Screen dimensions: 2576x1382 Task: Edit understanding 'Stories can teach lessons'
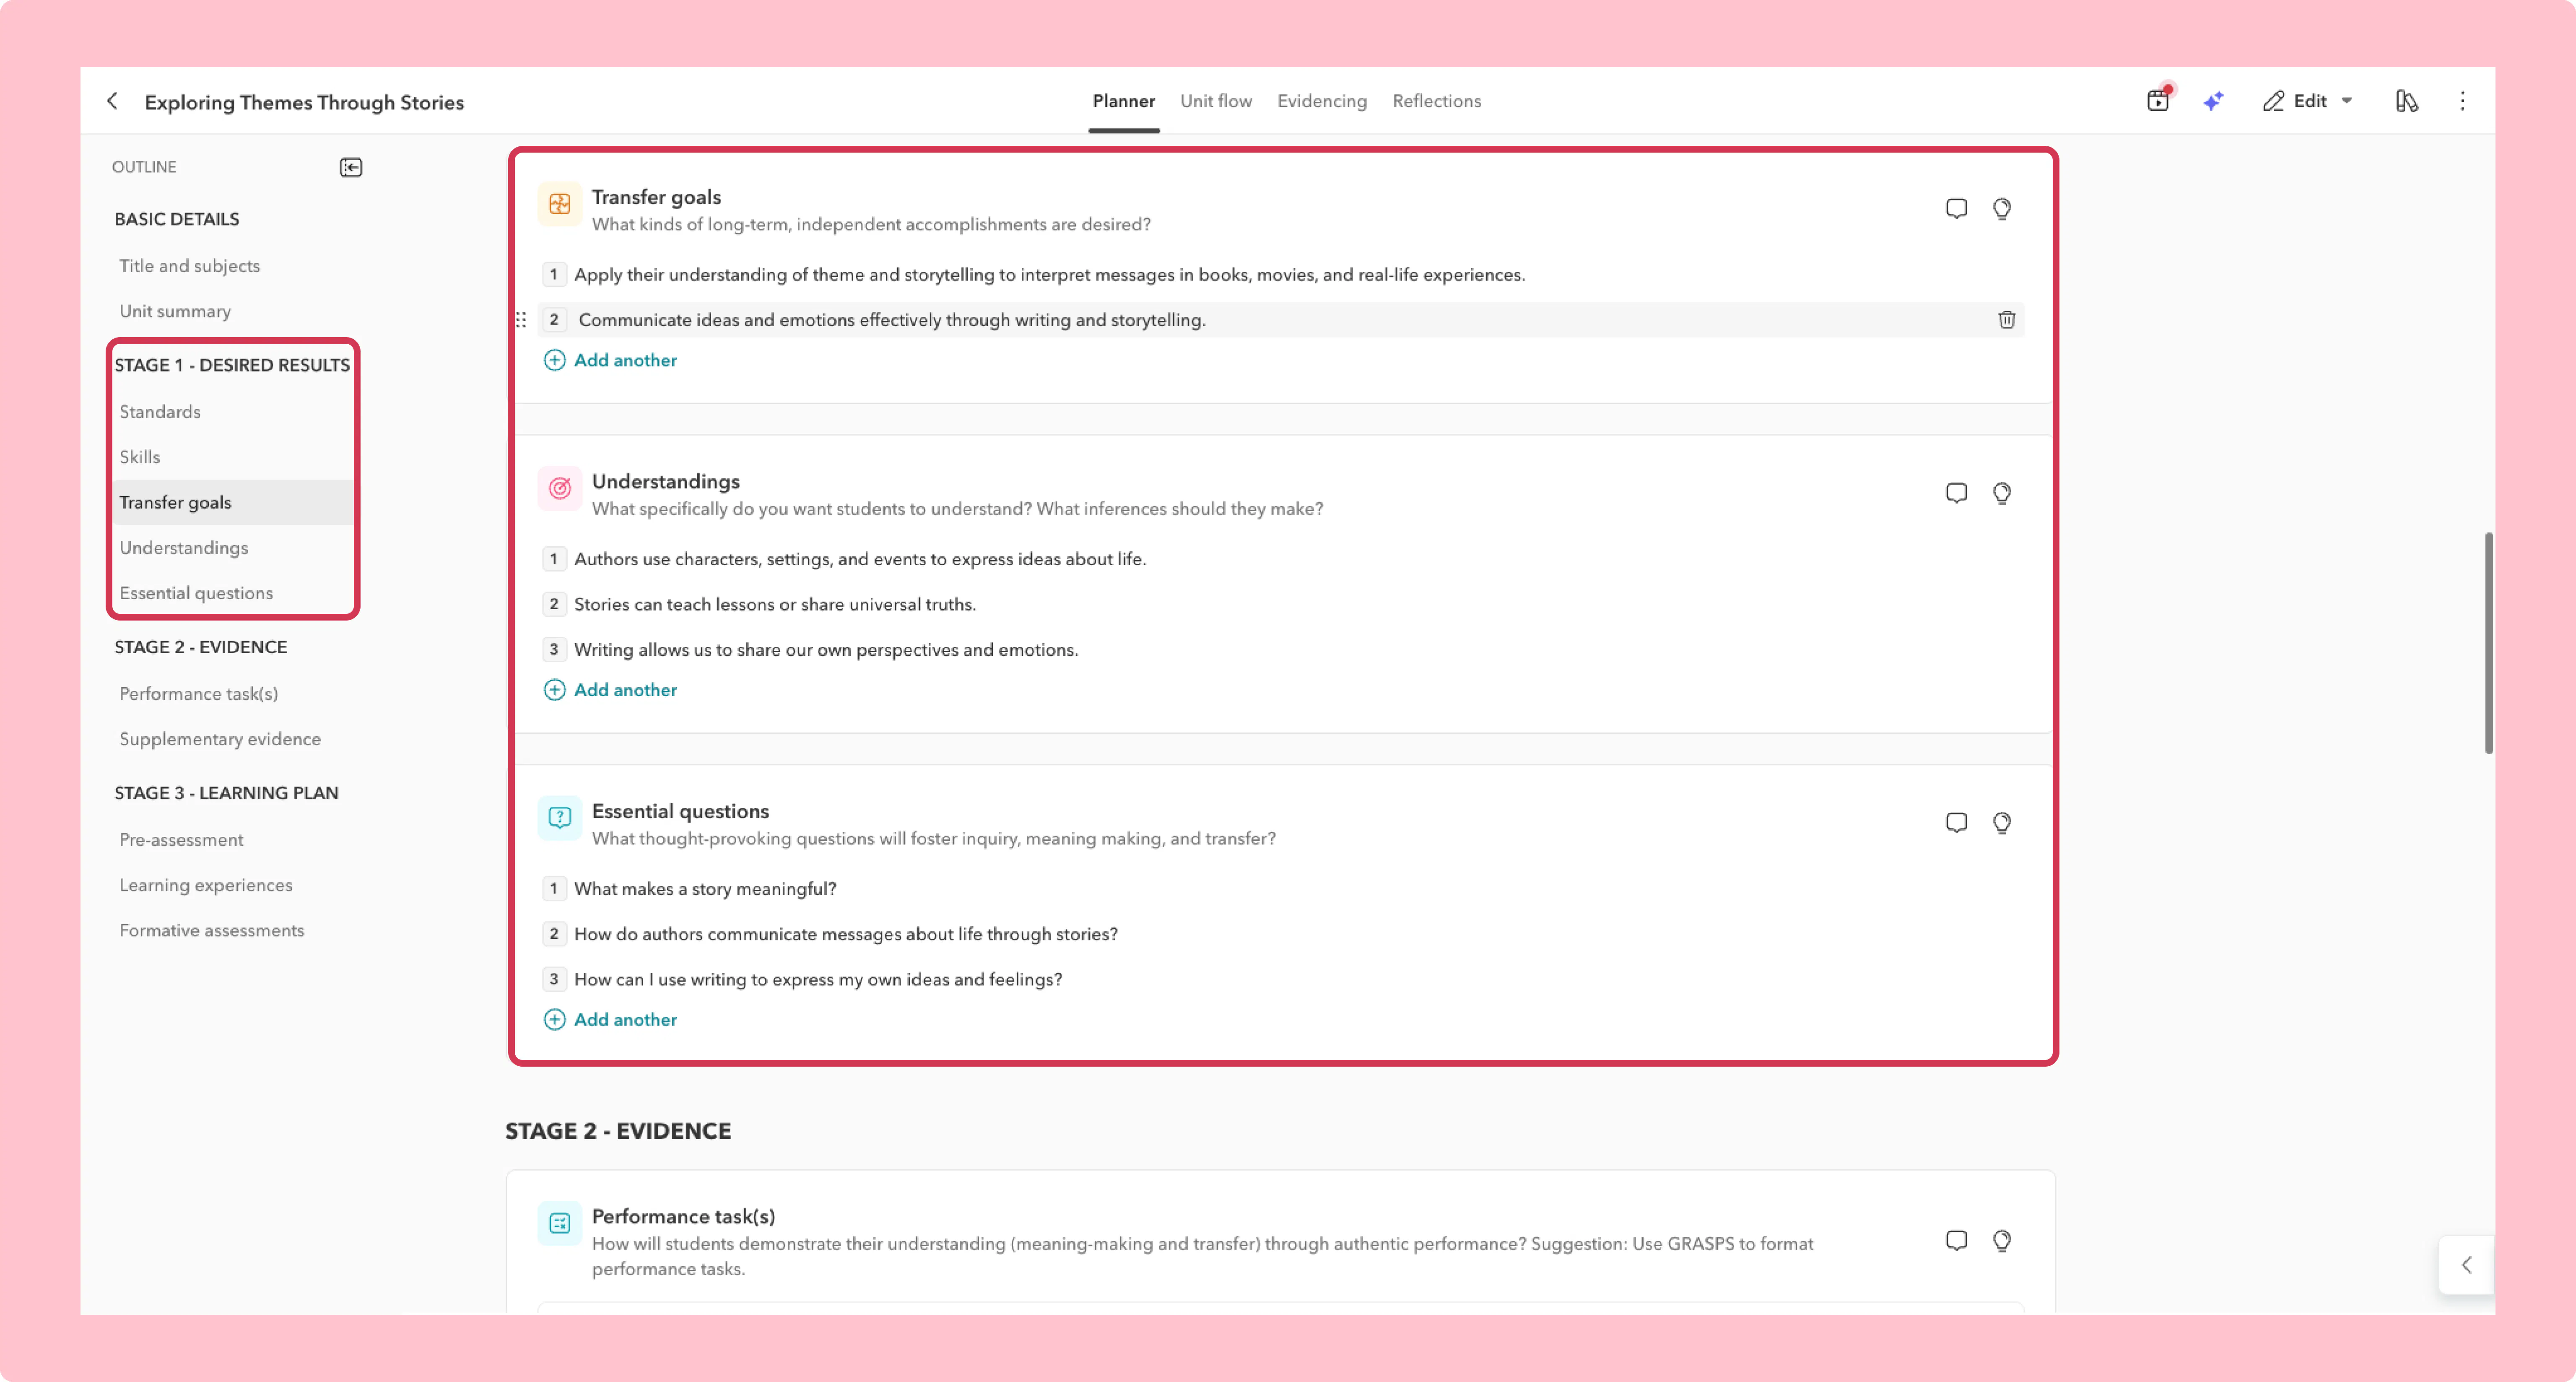[775, 604]
